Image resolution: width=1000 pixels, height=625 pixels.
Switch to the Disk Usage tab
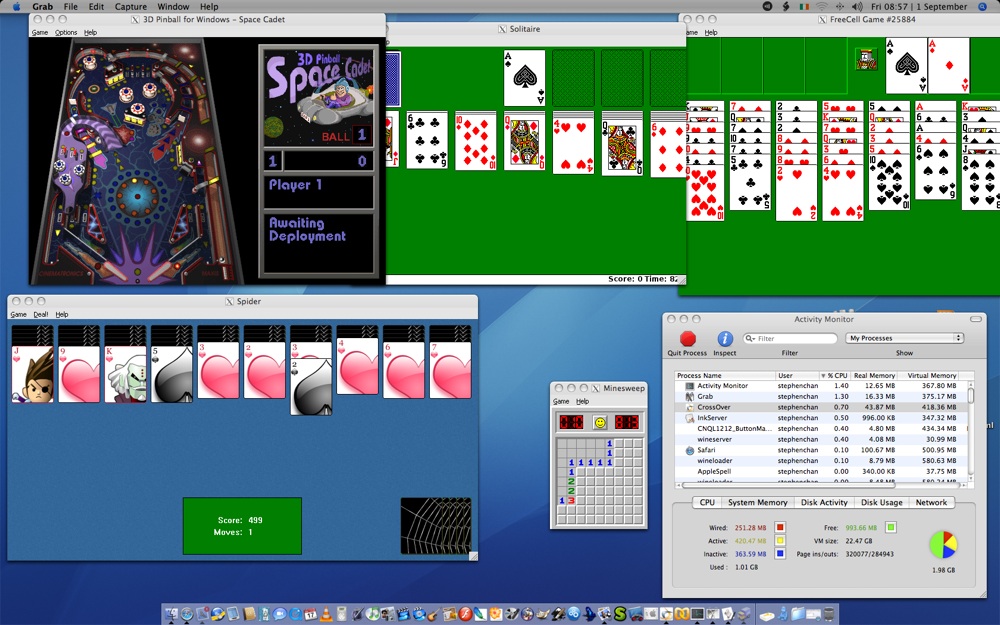pyautogui.click(x=881, y=503)
